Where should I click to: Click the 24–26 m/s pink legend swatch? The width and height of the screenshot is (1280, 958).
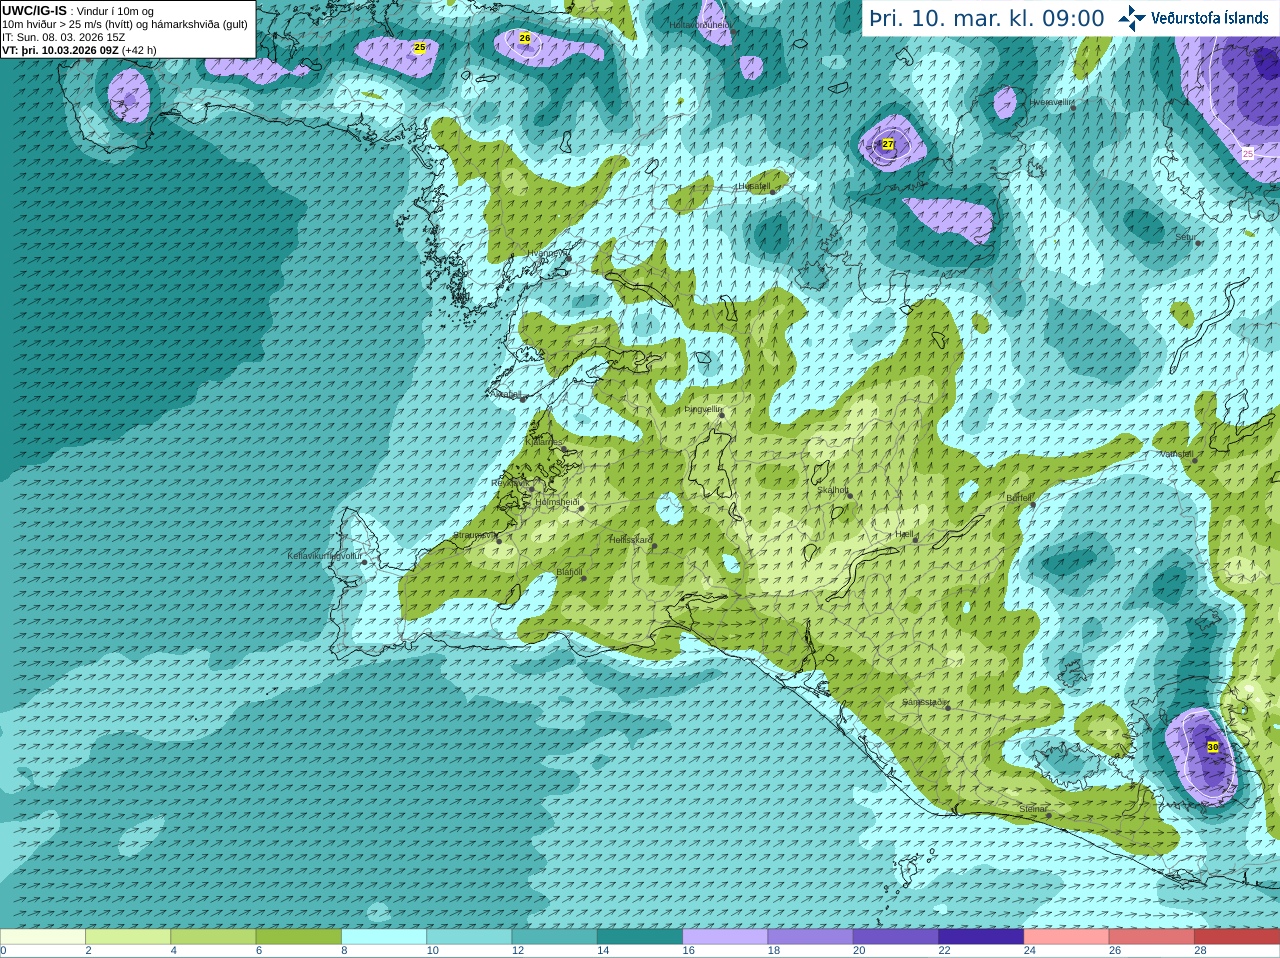coord(1067,937)
